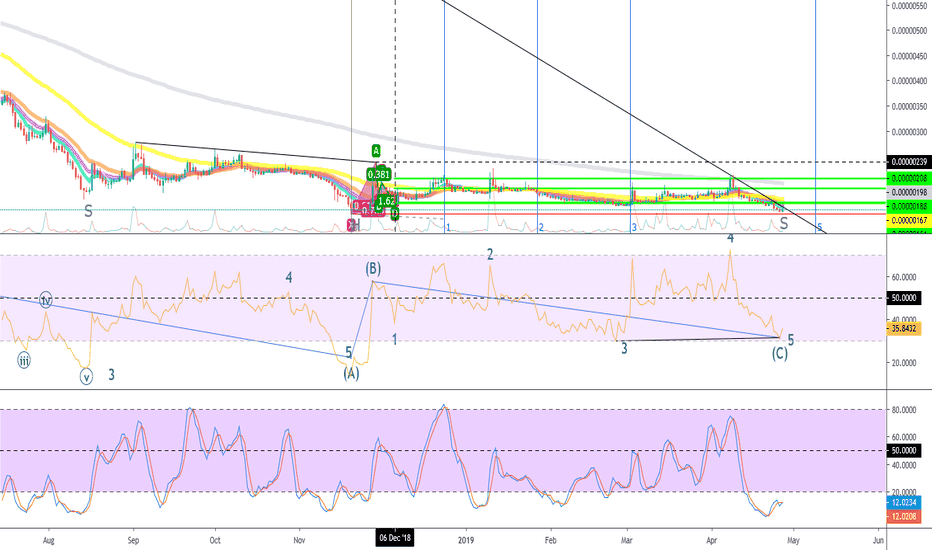The height and width of the screenshot is (550, 932).
Task: Select the wave 3 label near March RSI low
Action: coord(624,349)
